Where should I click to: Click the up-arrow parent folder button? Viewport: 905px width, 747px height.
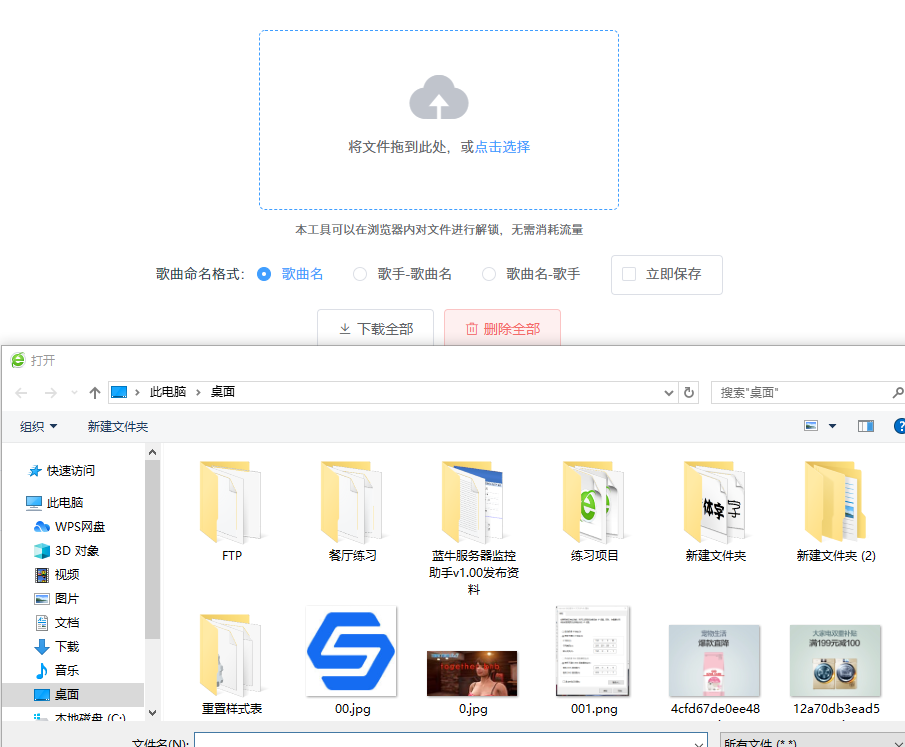point(95,393)
